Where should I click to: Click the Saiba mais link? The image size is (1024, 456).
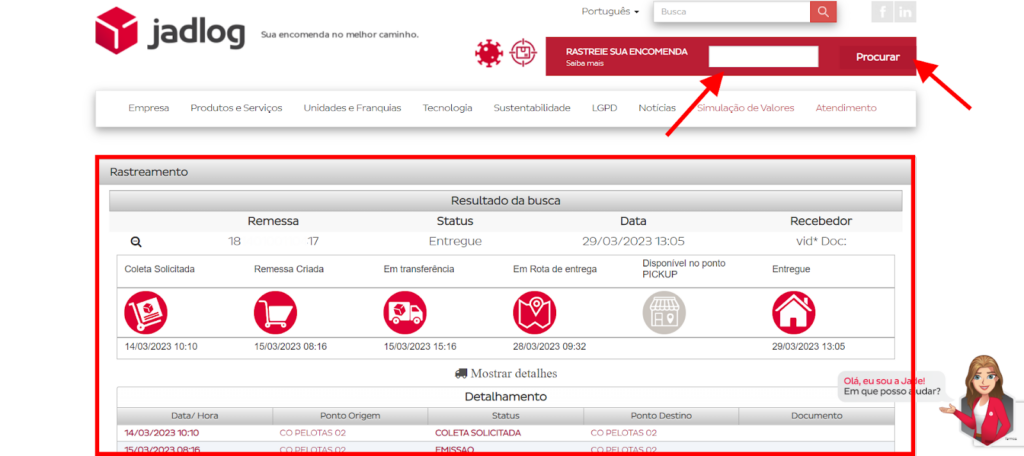coord(585,63)
